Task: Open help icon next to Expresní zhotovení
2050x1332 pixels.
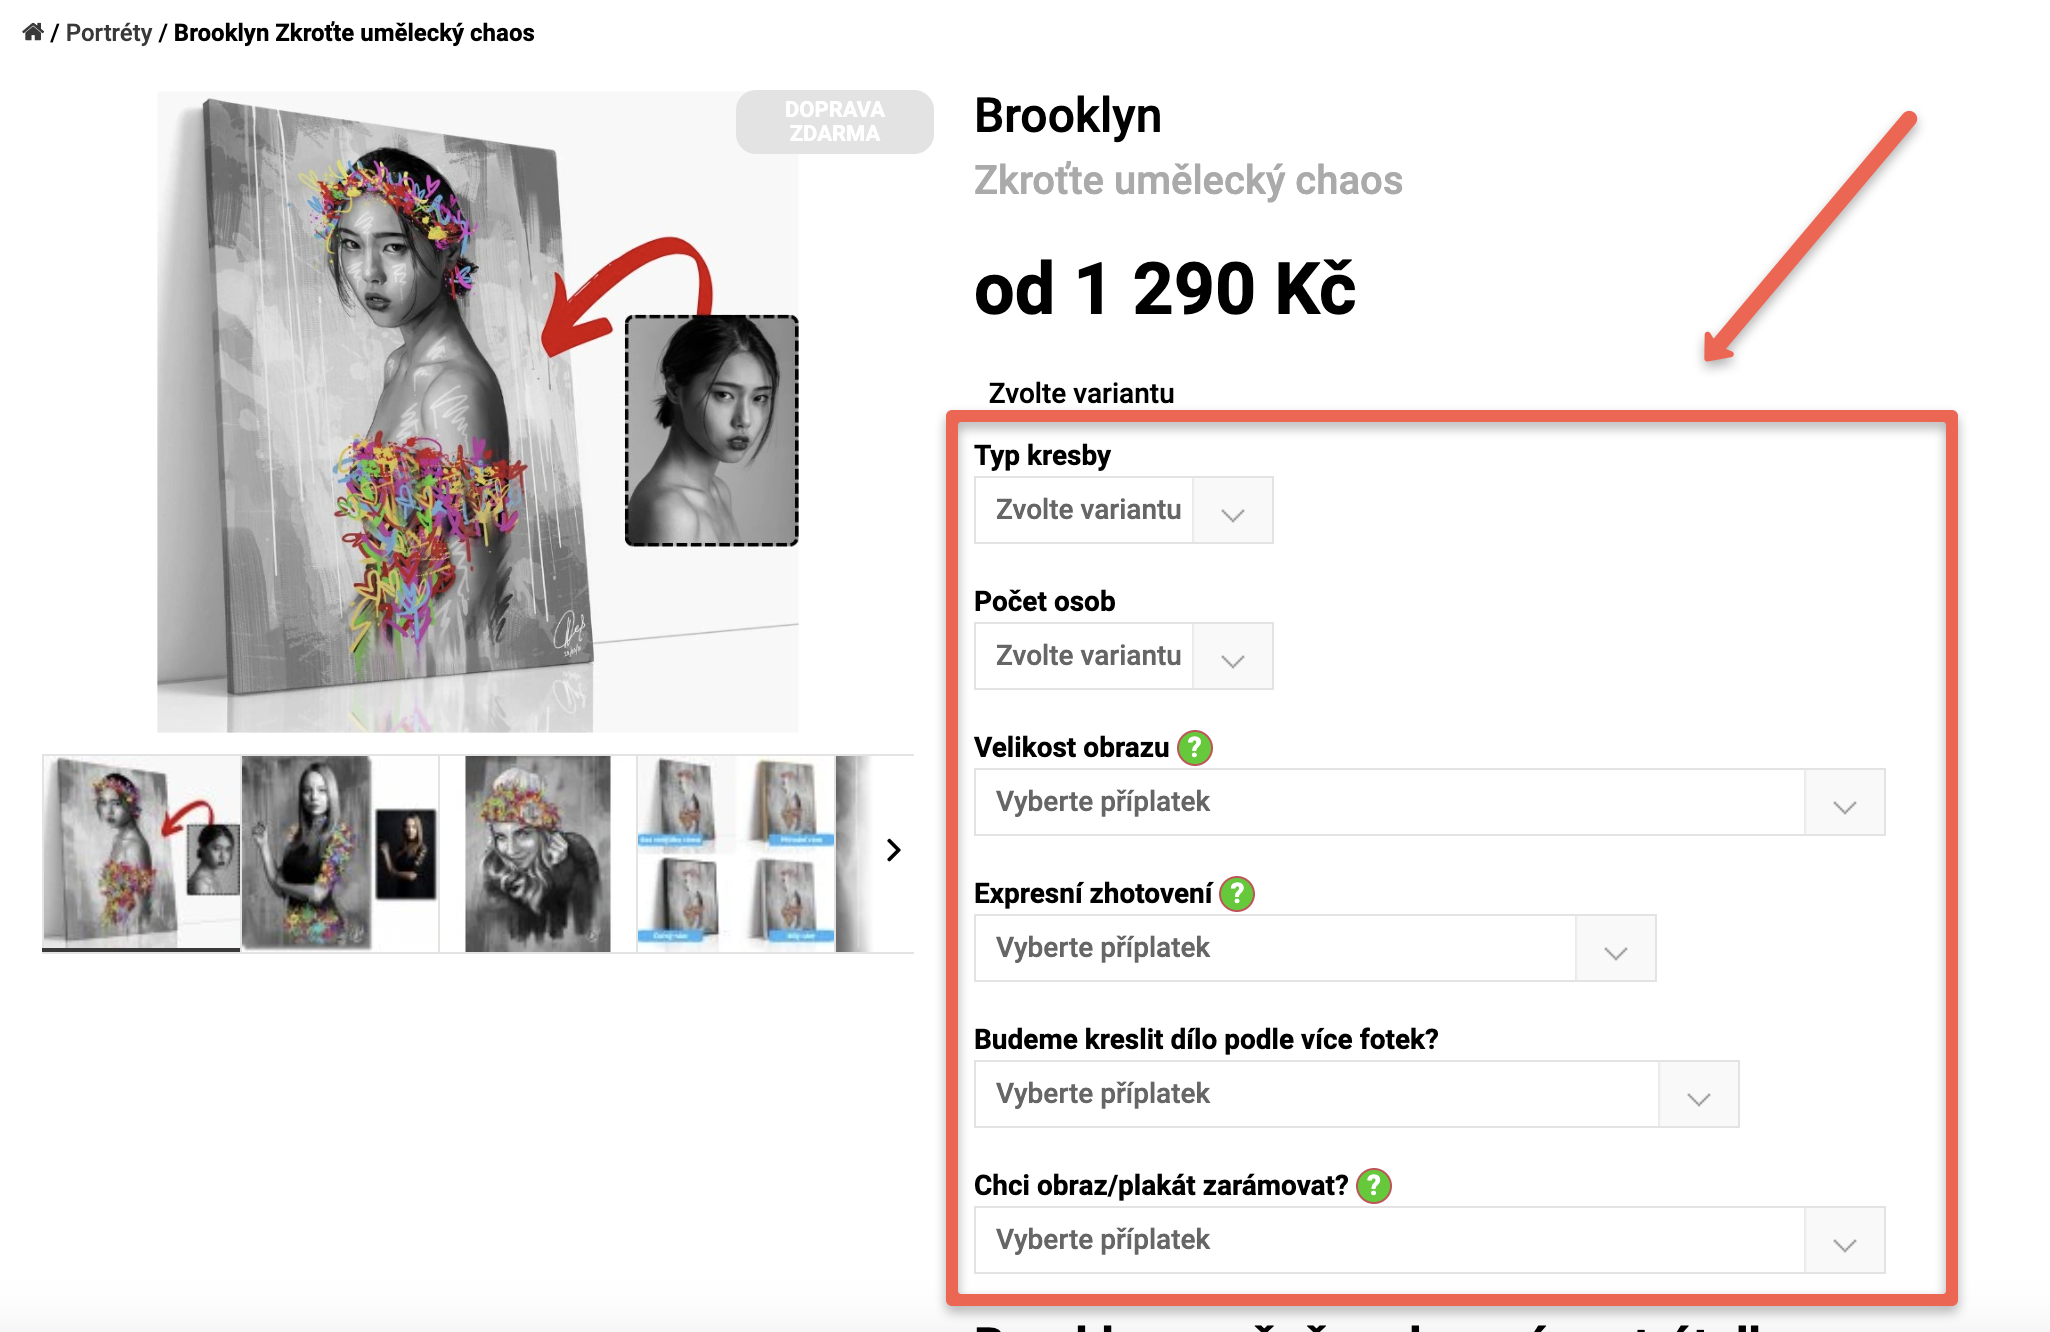Action: pos(1237,893)
